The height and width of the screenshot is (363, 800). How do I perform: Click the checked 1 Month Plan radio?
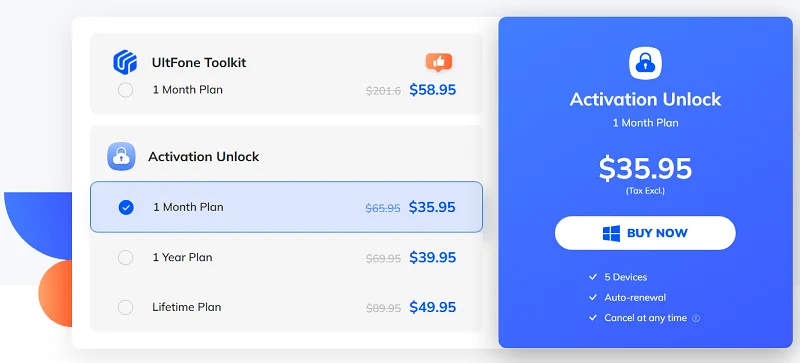[x=126, y=207]
